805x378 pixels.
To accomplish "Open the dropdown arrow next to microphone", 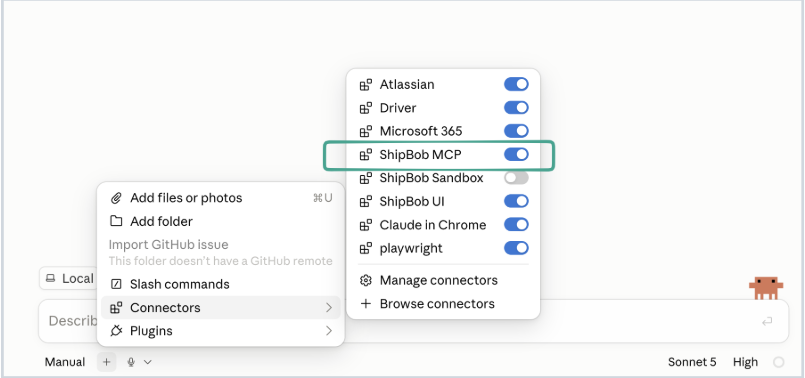I will 147,362.
